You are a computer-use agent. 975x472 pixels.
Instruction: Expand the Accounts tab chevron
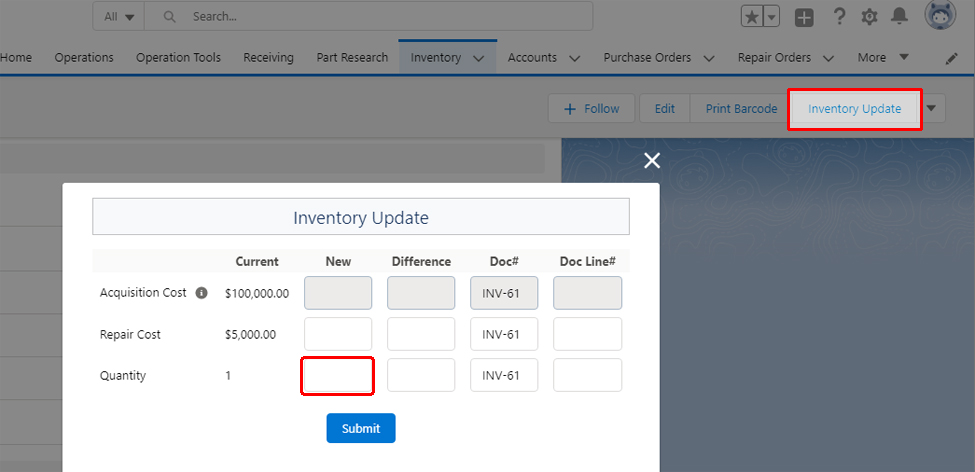click(574, 58)
